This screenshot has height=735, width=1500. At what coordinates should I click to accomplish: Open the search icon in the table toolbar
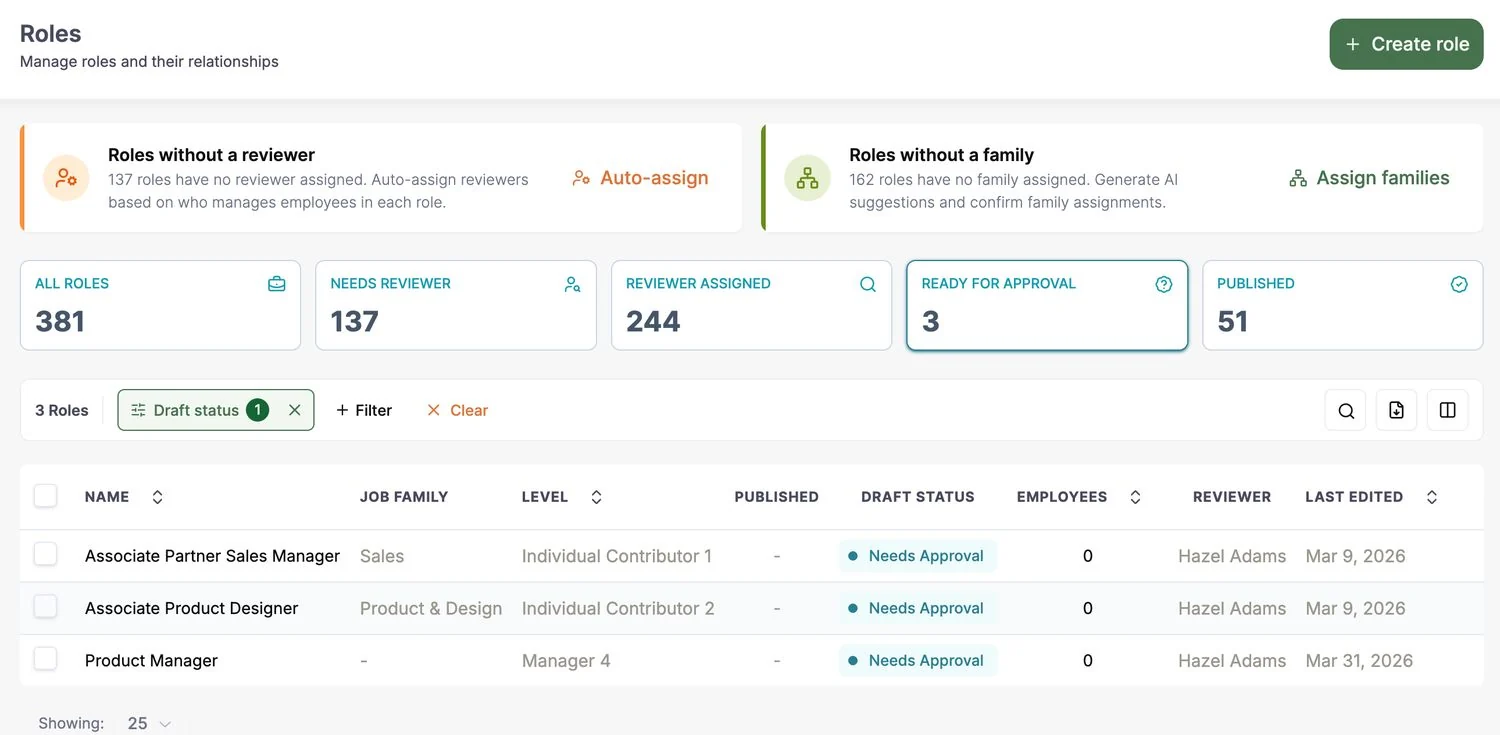tap(1346, 410)
